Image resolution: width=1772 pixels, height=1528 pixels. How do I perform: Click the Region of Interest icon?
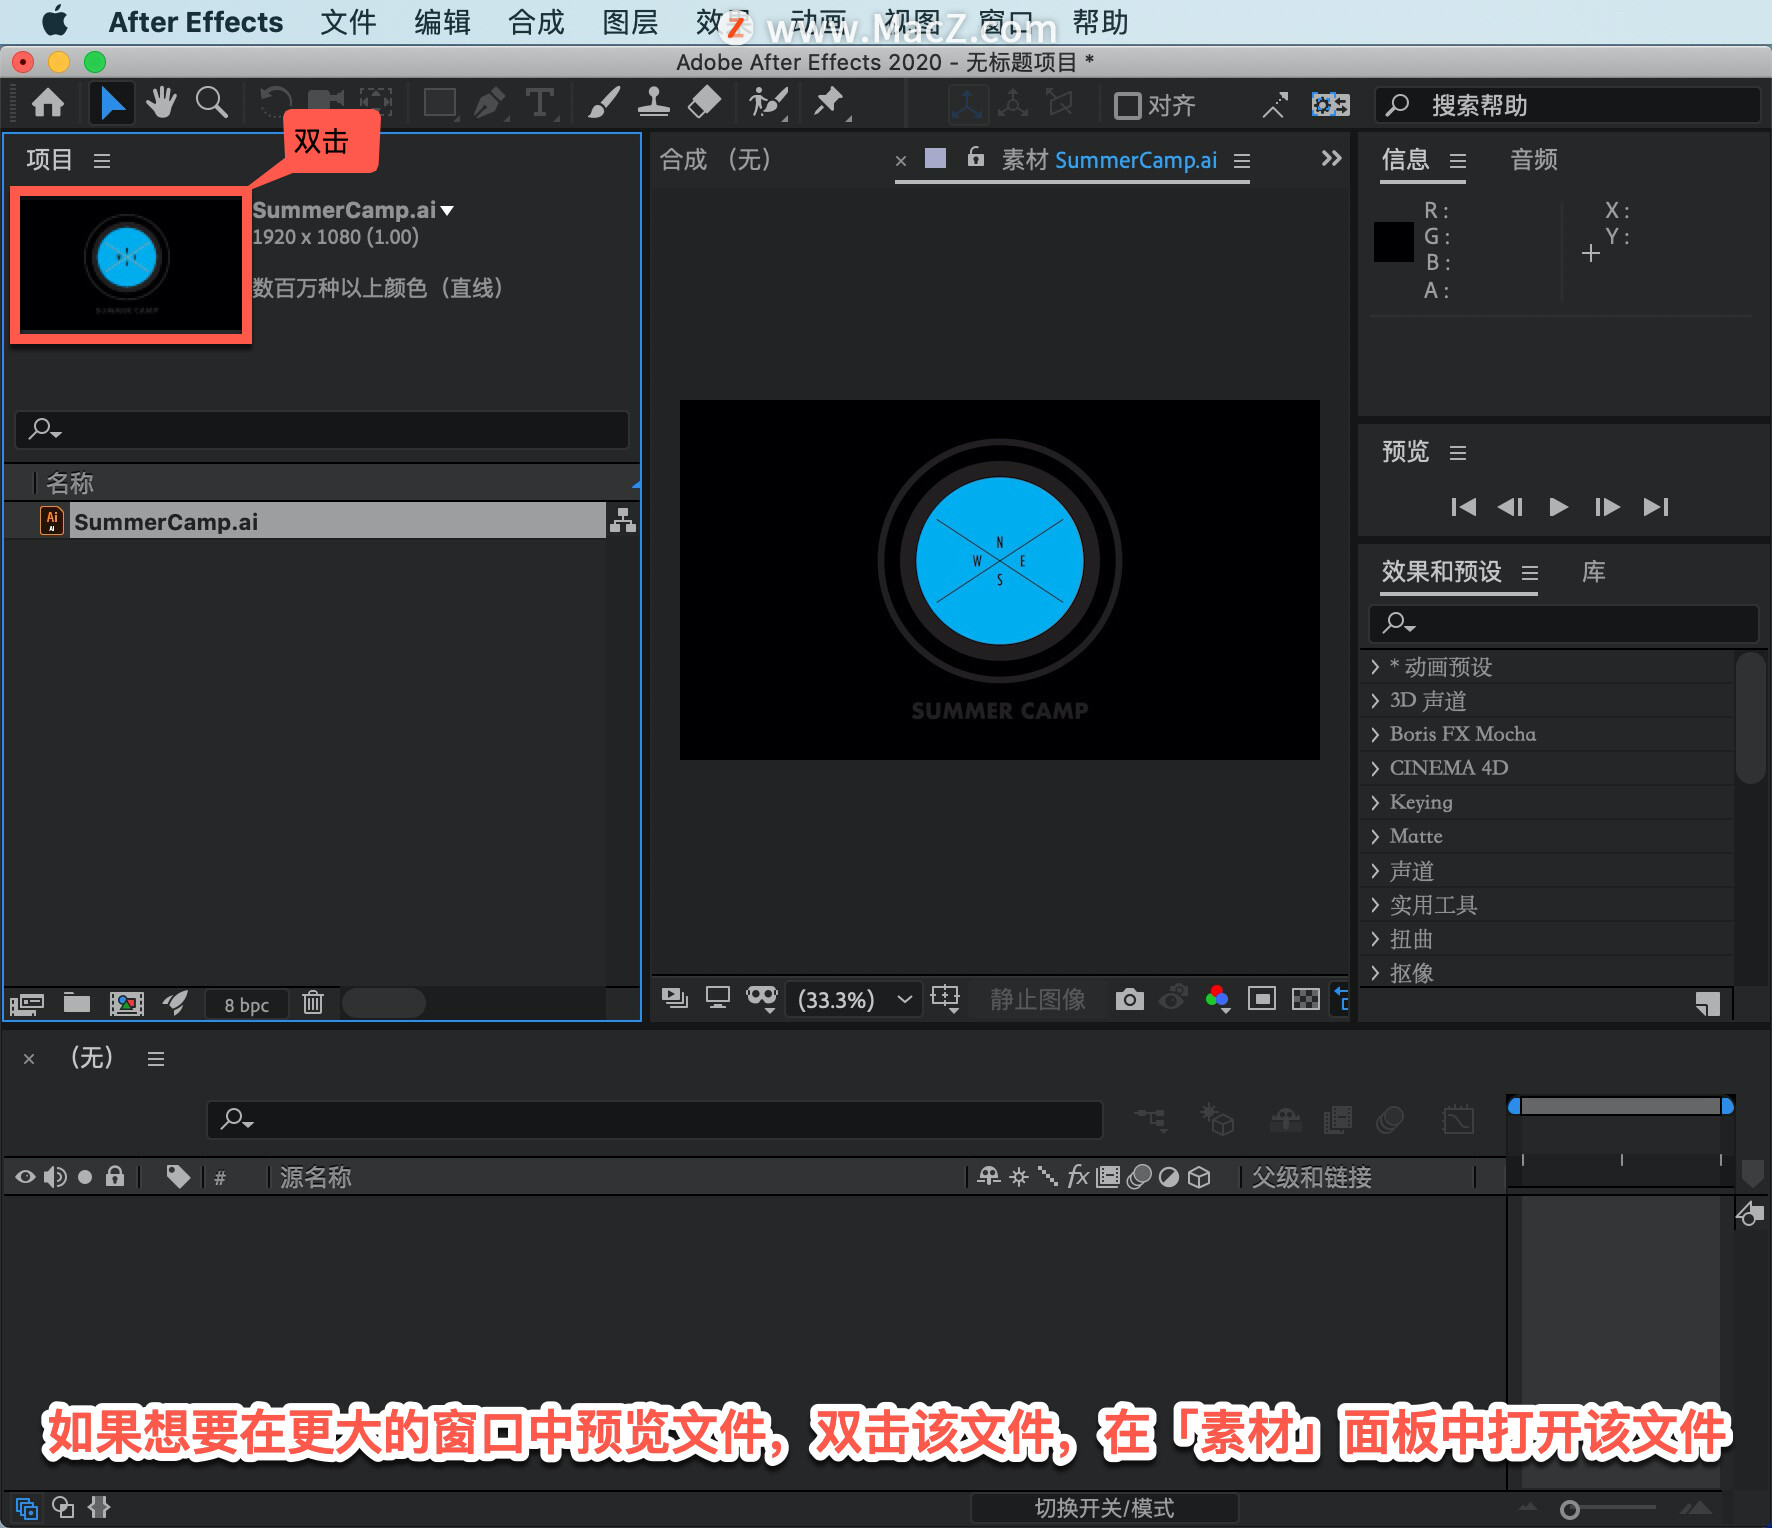[x=1262, y=999]
